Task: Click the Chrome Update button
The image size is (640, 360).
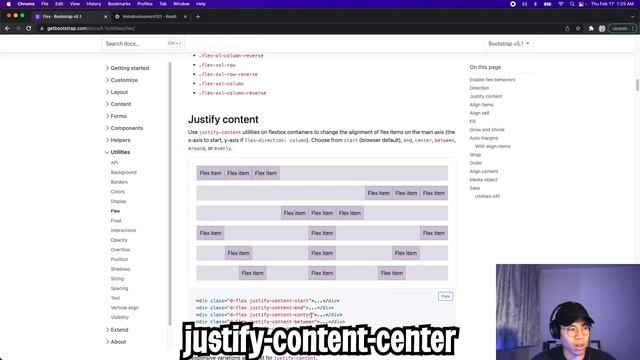Action: [x=622, y=29]
